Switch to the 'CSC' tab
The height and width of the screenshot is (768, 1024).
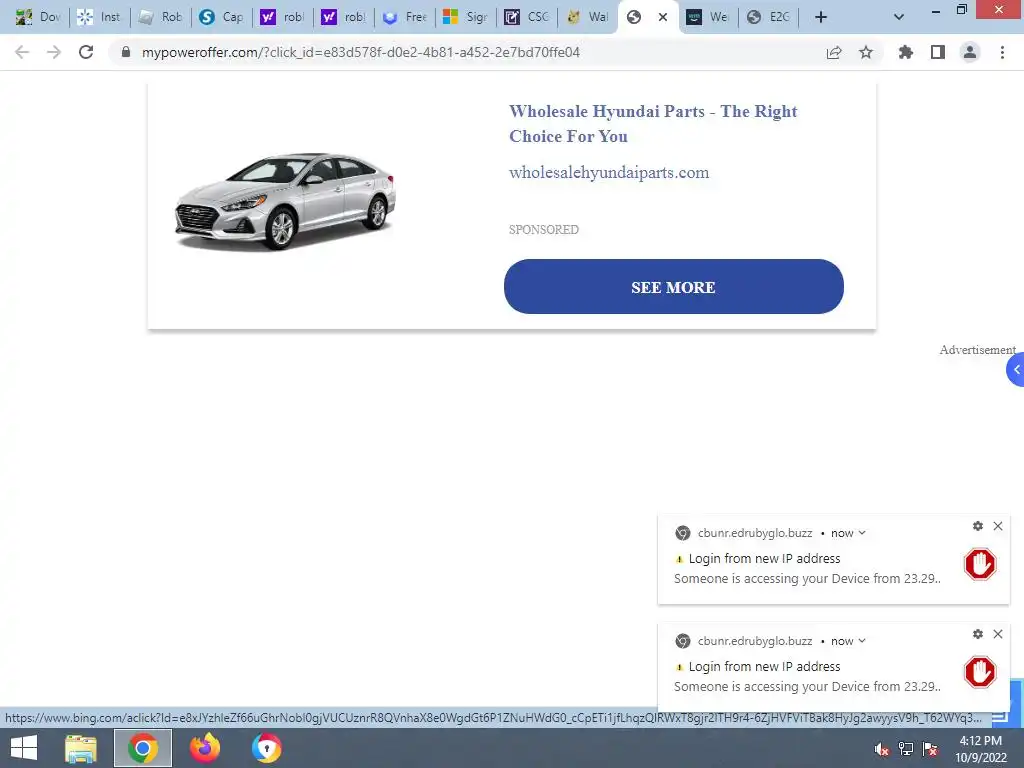coord(527,17)
